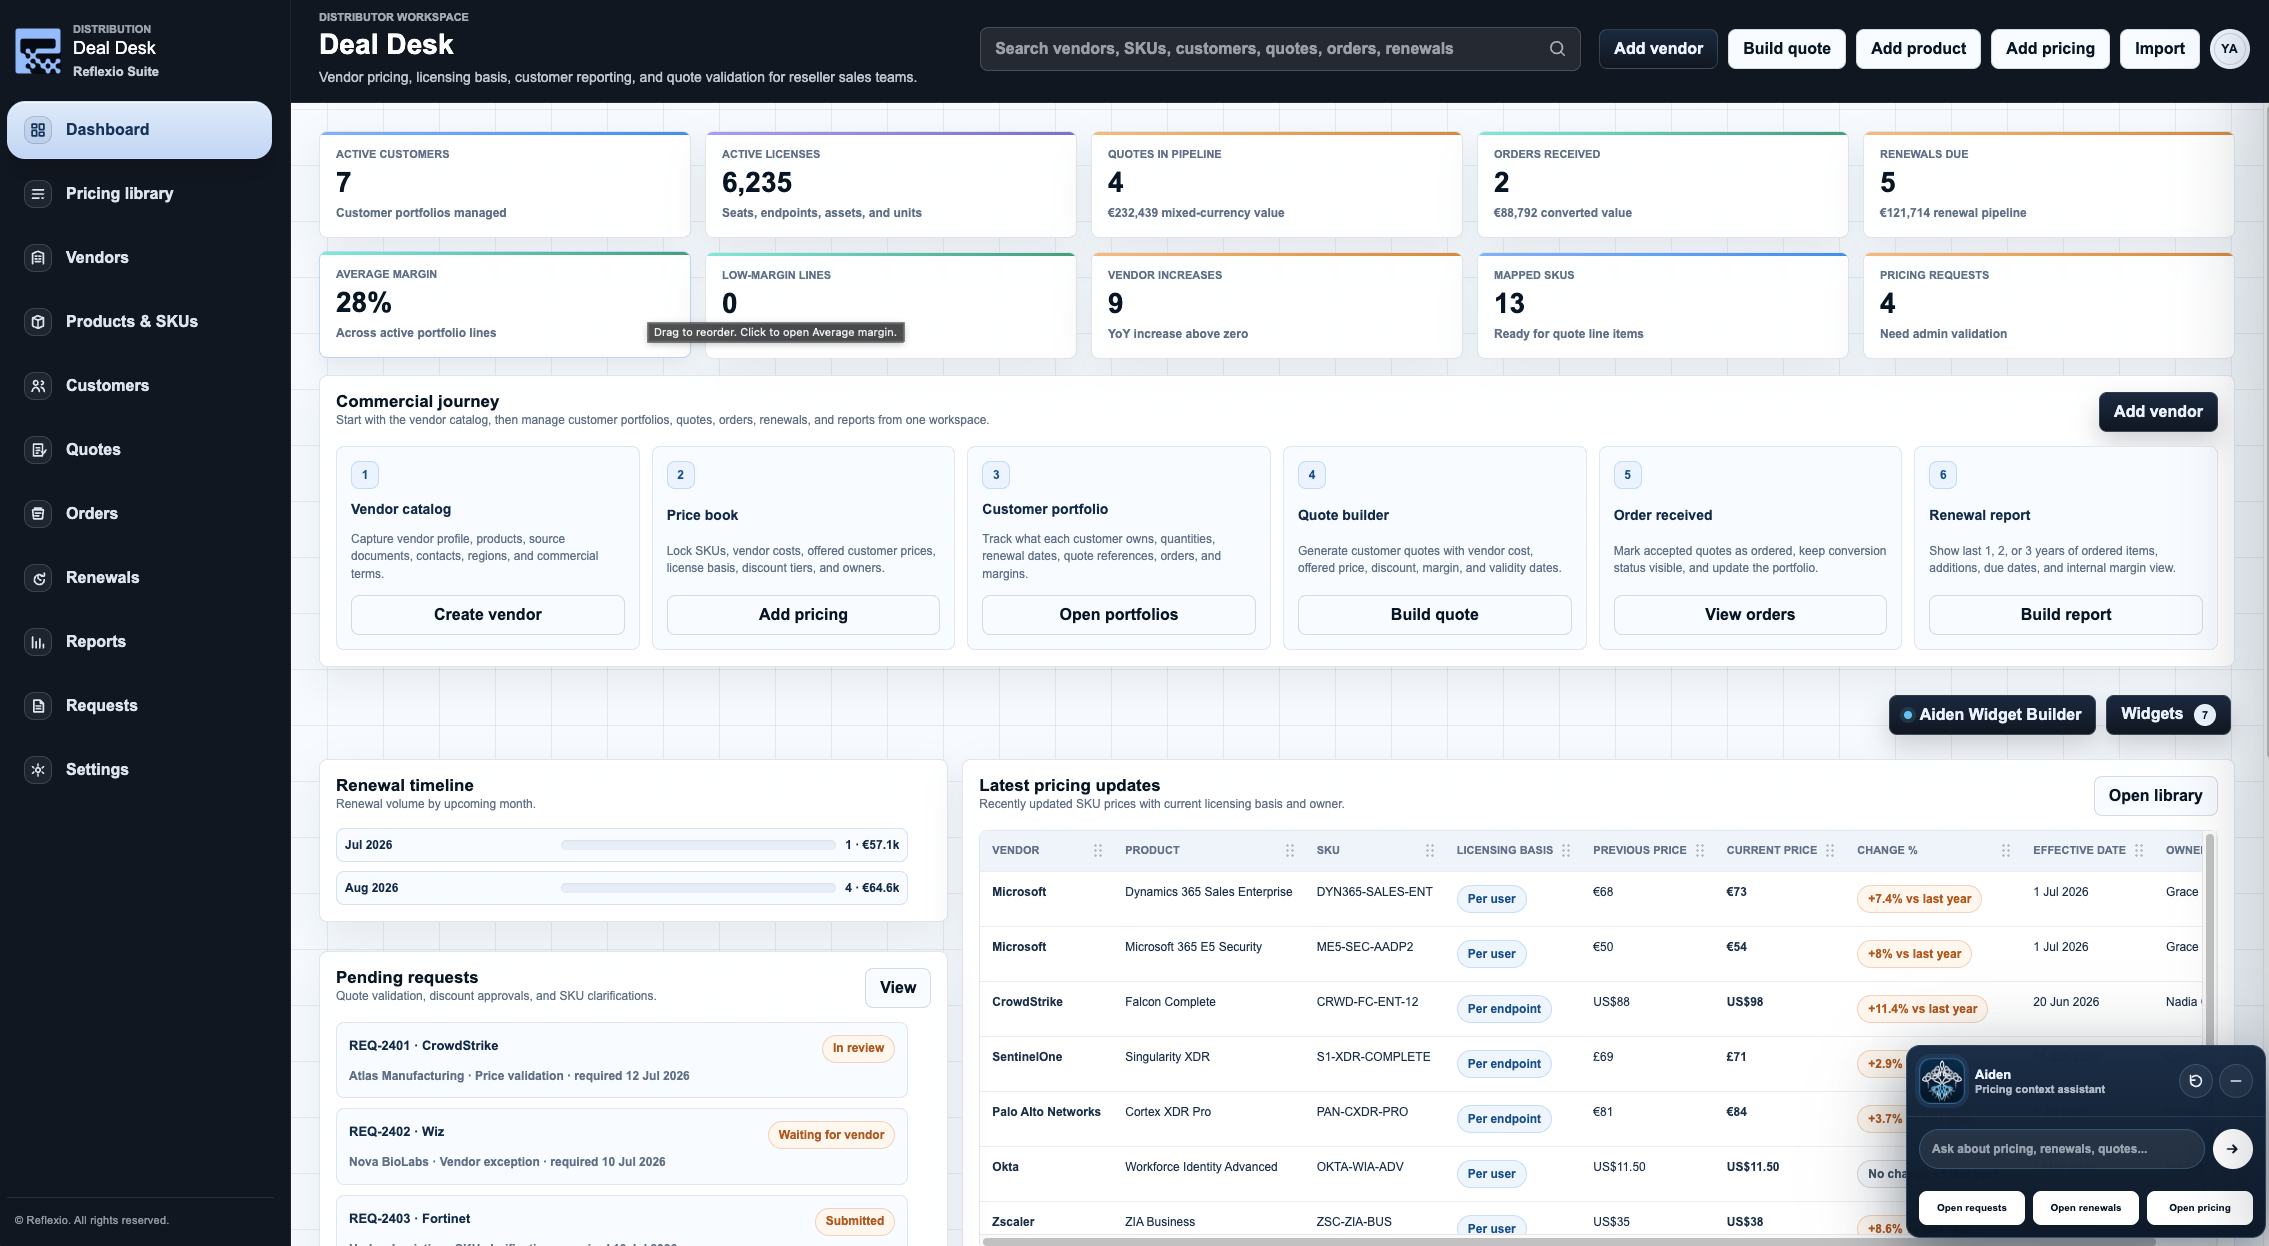
Task: Click the Dashboard grid icon in sidebar
Action: 38,130
